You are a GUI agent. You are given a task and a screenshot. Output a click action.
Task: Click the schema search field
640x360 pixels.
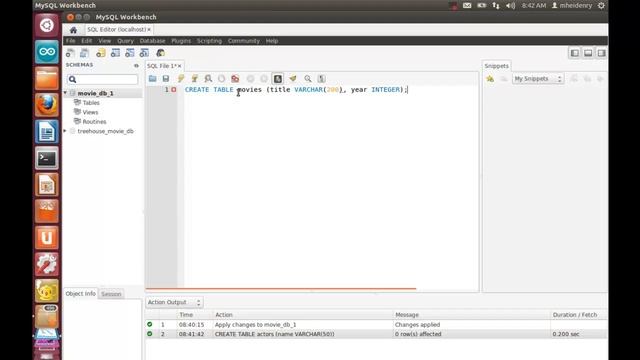click(103, 79)
